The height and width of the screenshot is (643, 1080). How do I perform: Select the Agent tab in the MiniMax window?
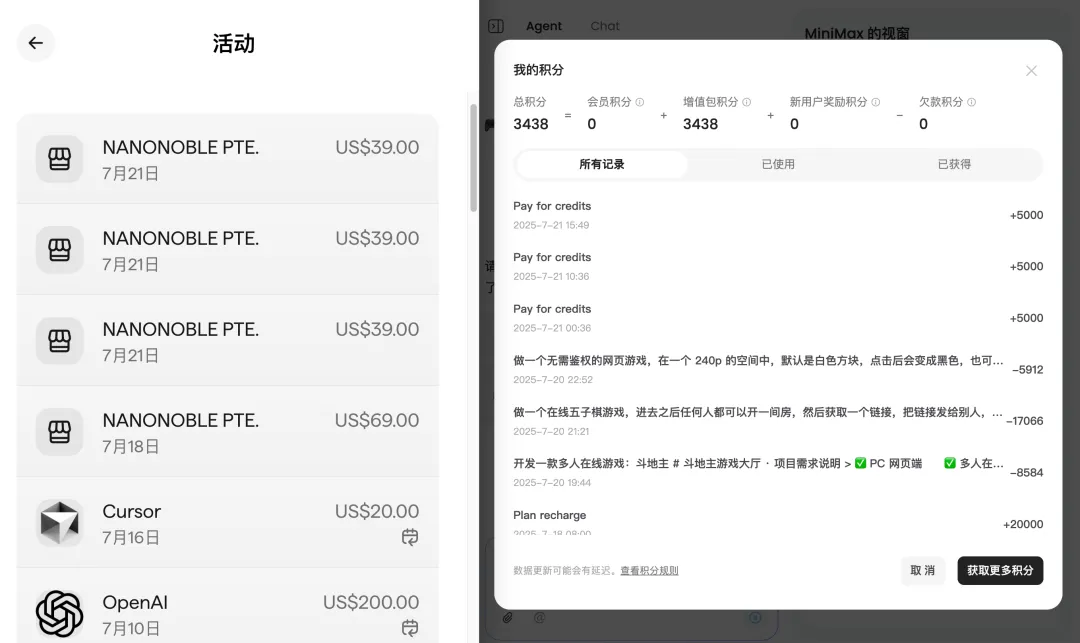tap(543, 26)
